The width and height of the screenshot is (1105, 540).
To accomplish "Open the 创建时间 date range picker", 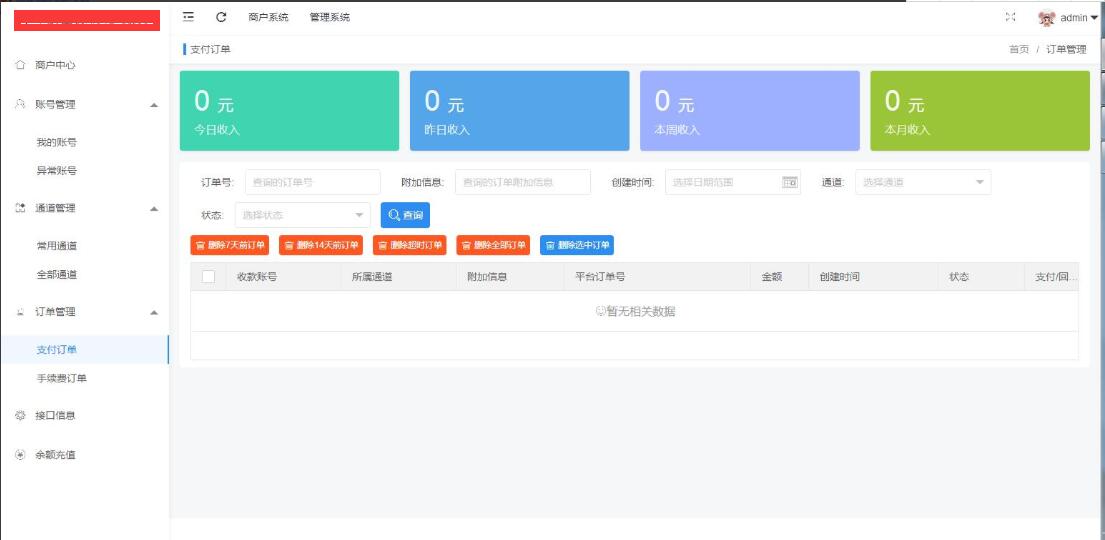I will pyautogui.click(x=733, y=182).
